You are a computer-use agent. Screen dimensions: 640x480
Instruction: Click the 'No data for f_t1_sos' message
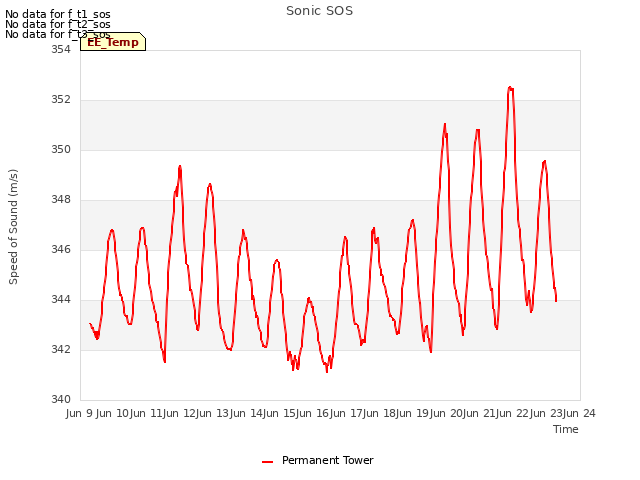[58, 14]
